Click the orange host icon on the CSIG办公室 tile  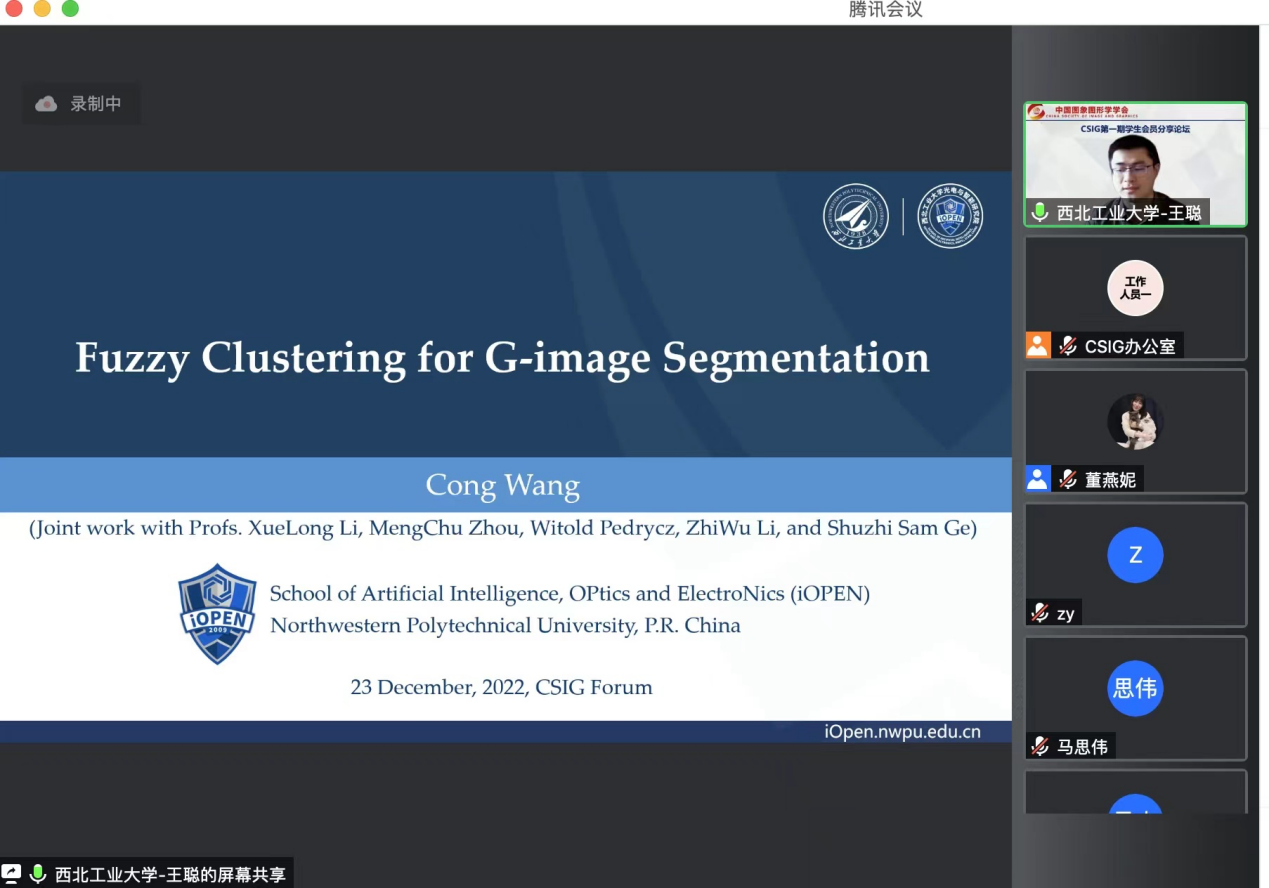(x=1038, y=345)
